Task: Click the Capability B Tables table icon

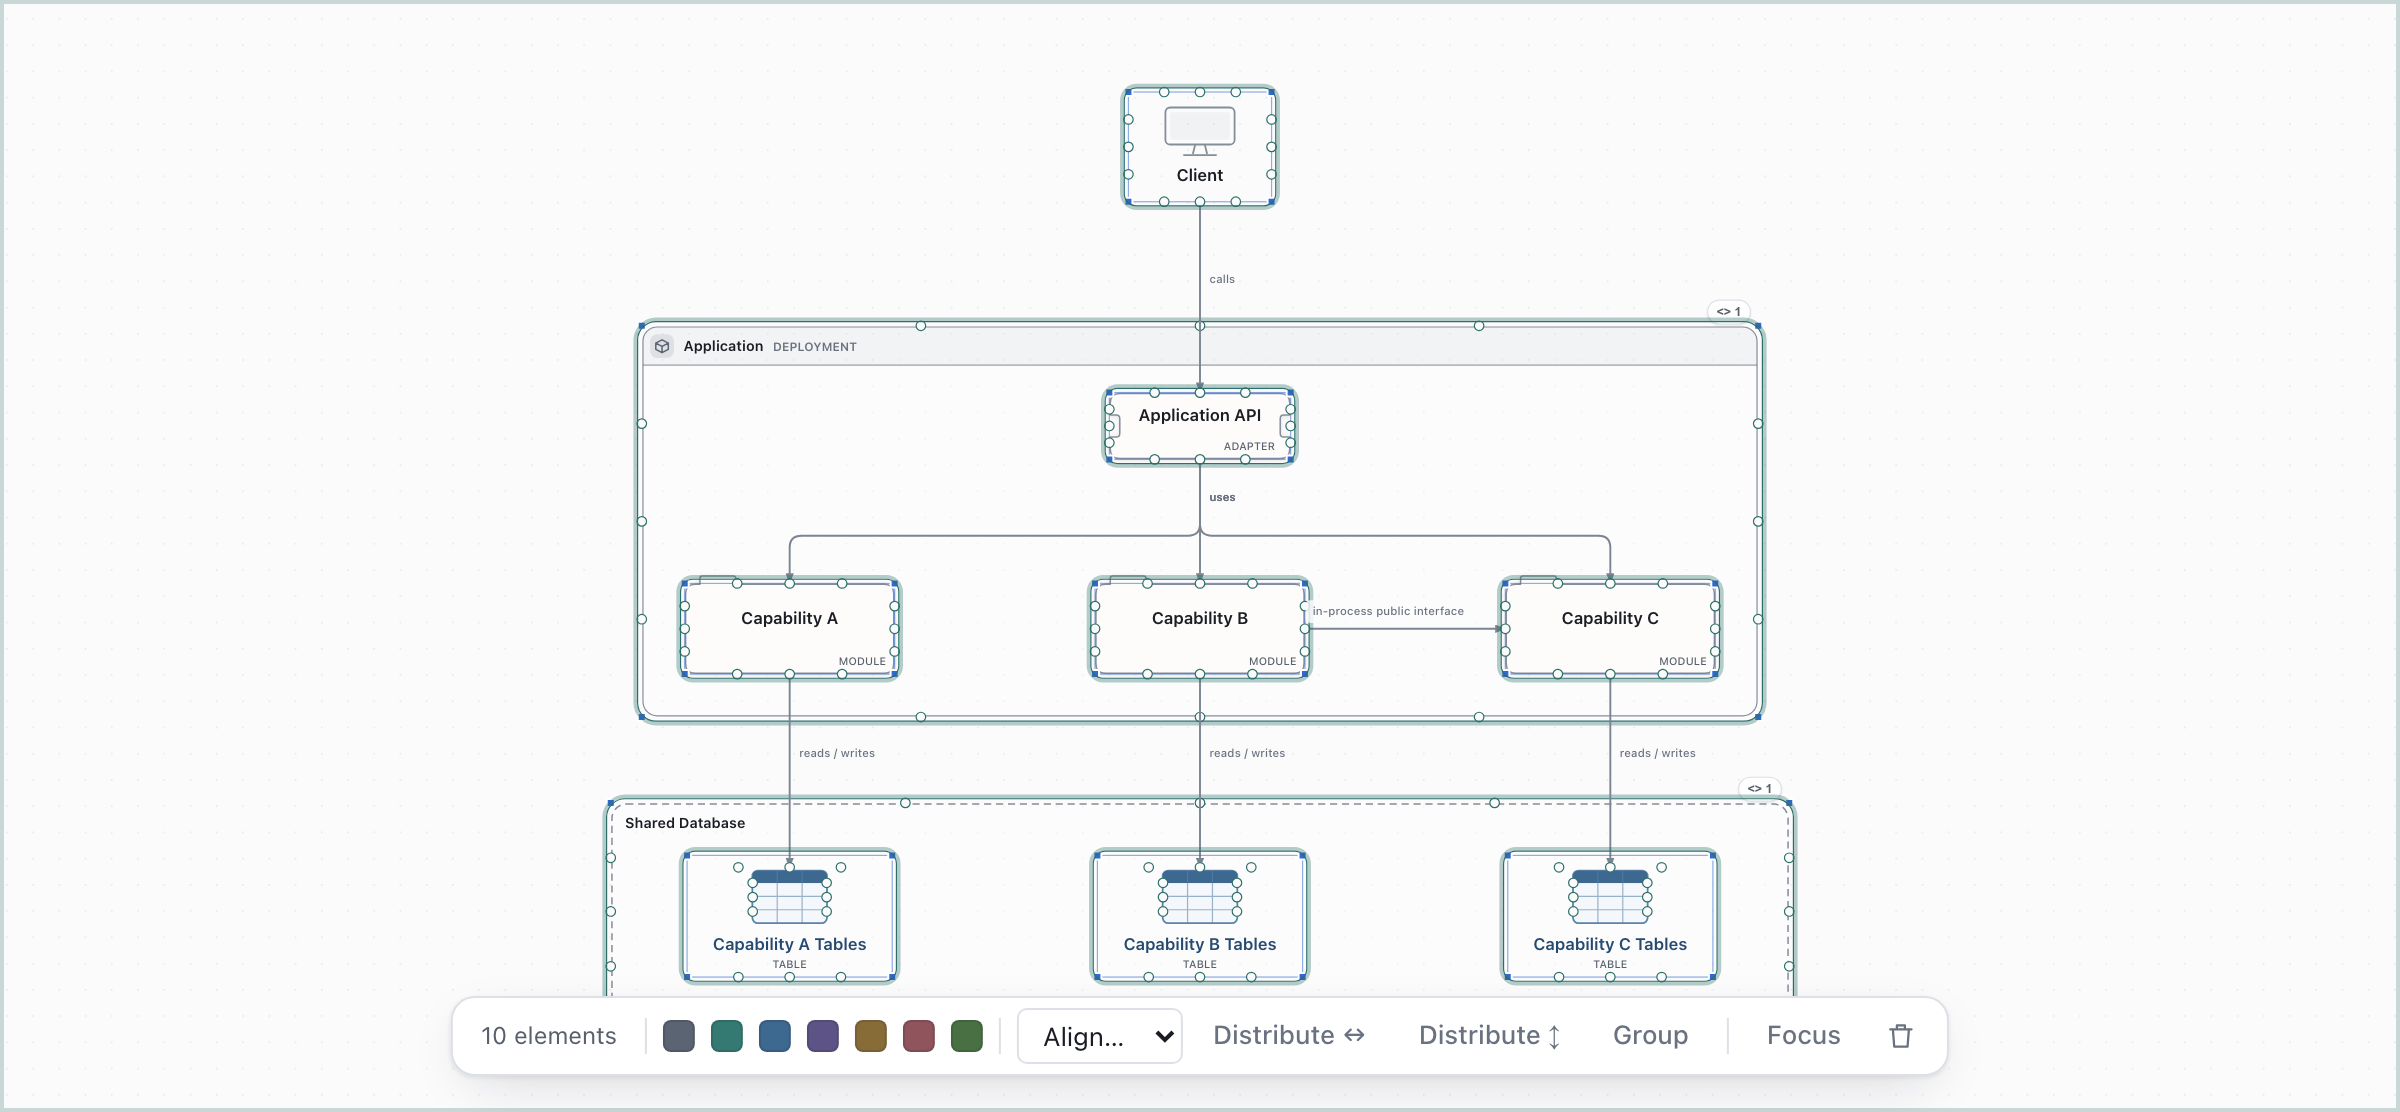Action: 1200,897
